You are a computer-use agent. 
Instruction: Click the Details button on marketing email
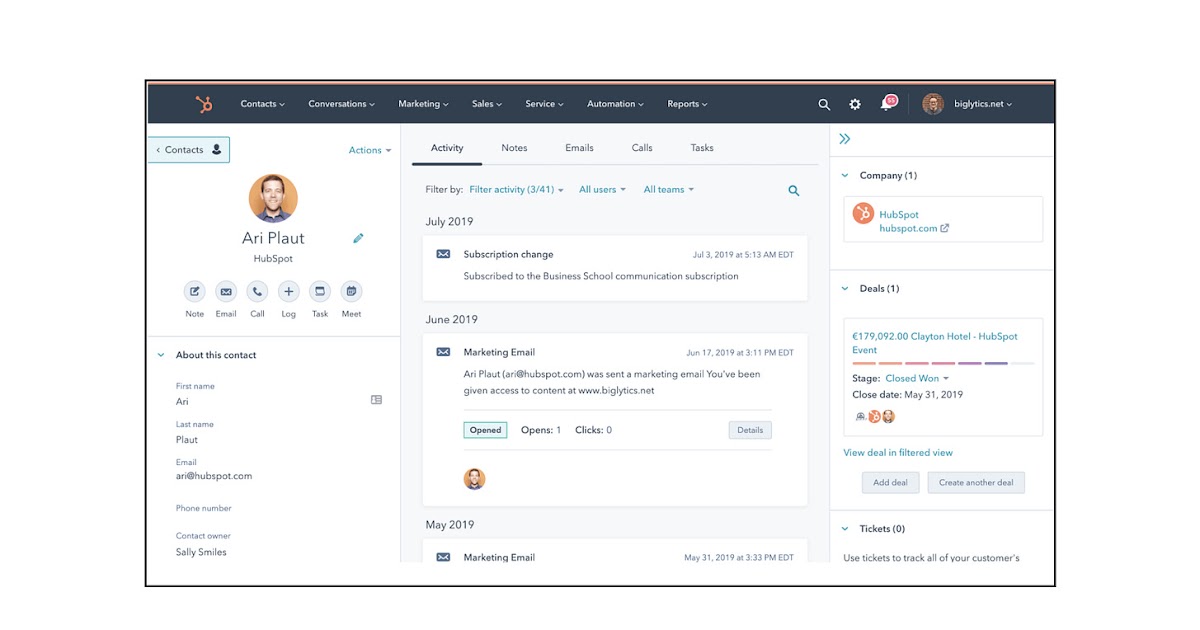(750, 430)
